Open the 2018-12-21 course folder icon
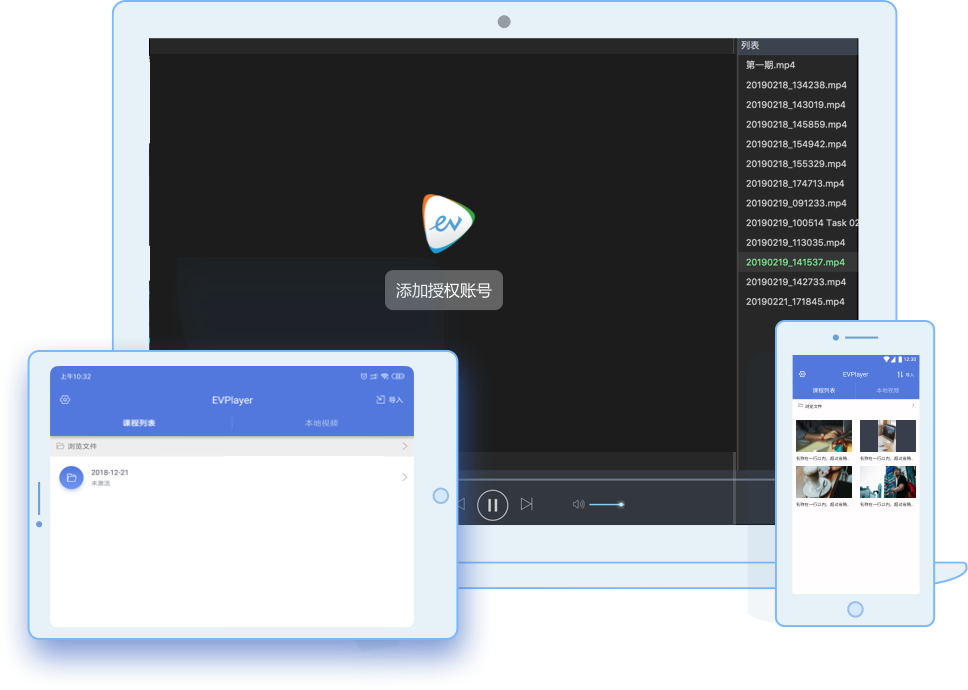 71,478
